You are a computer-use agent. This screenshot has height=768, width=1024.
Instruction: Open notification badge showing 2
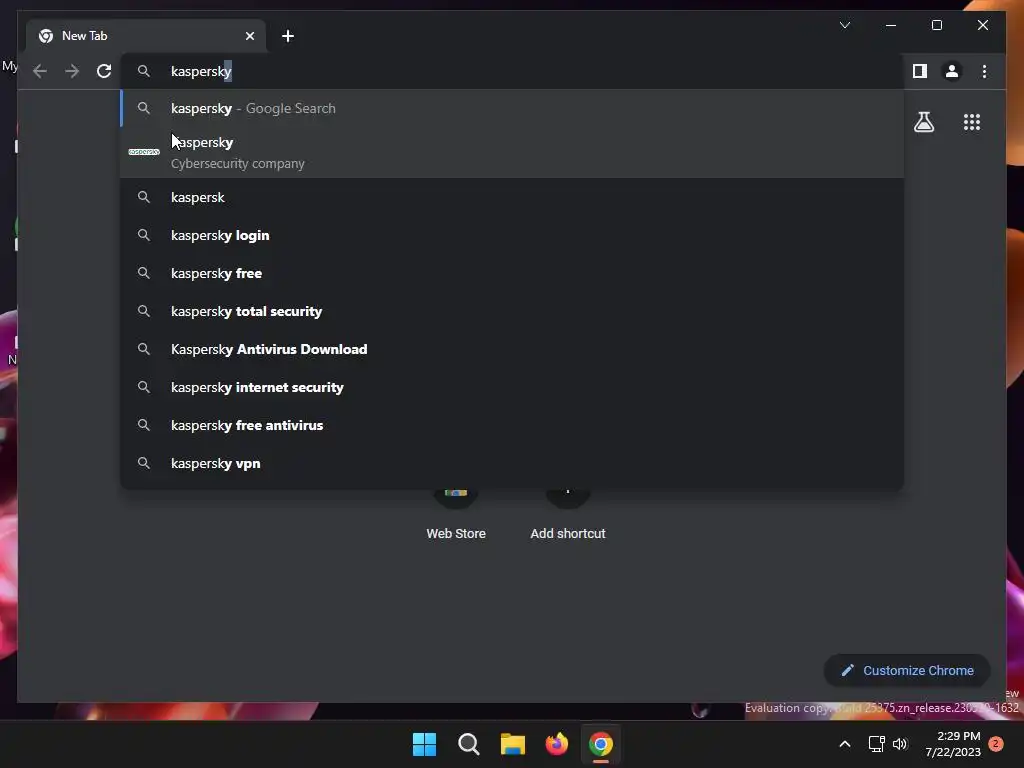(996, 744)
